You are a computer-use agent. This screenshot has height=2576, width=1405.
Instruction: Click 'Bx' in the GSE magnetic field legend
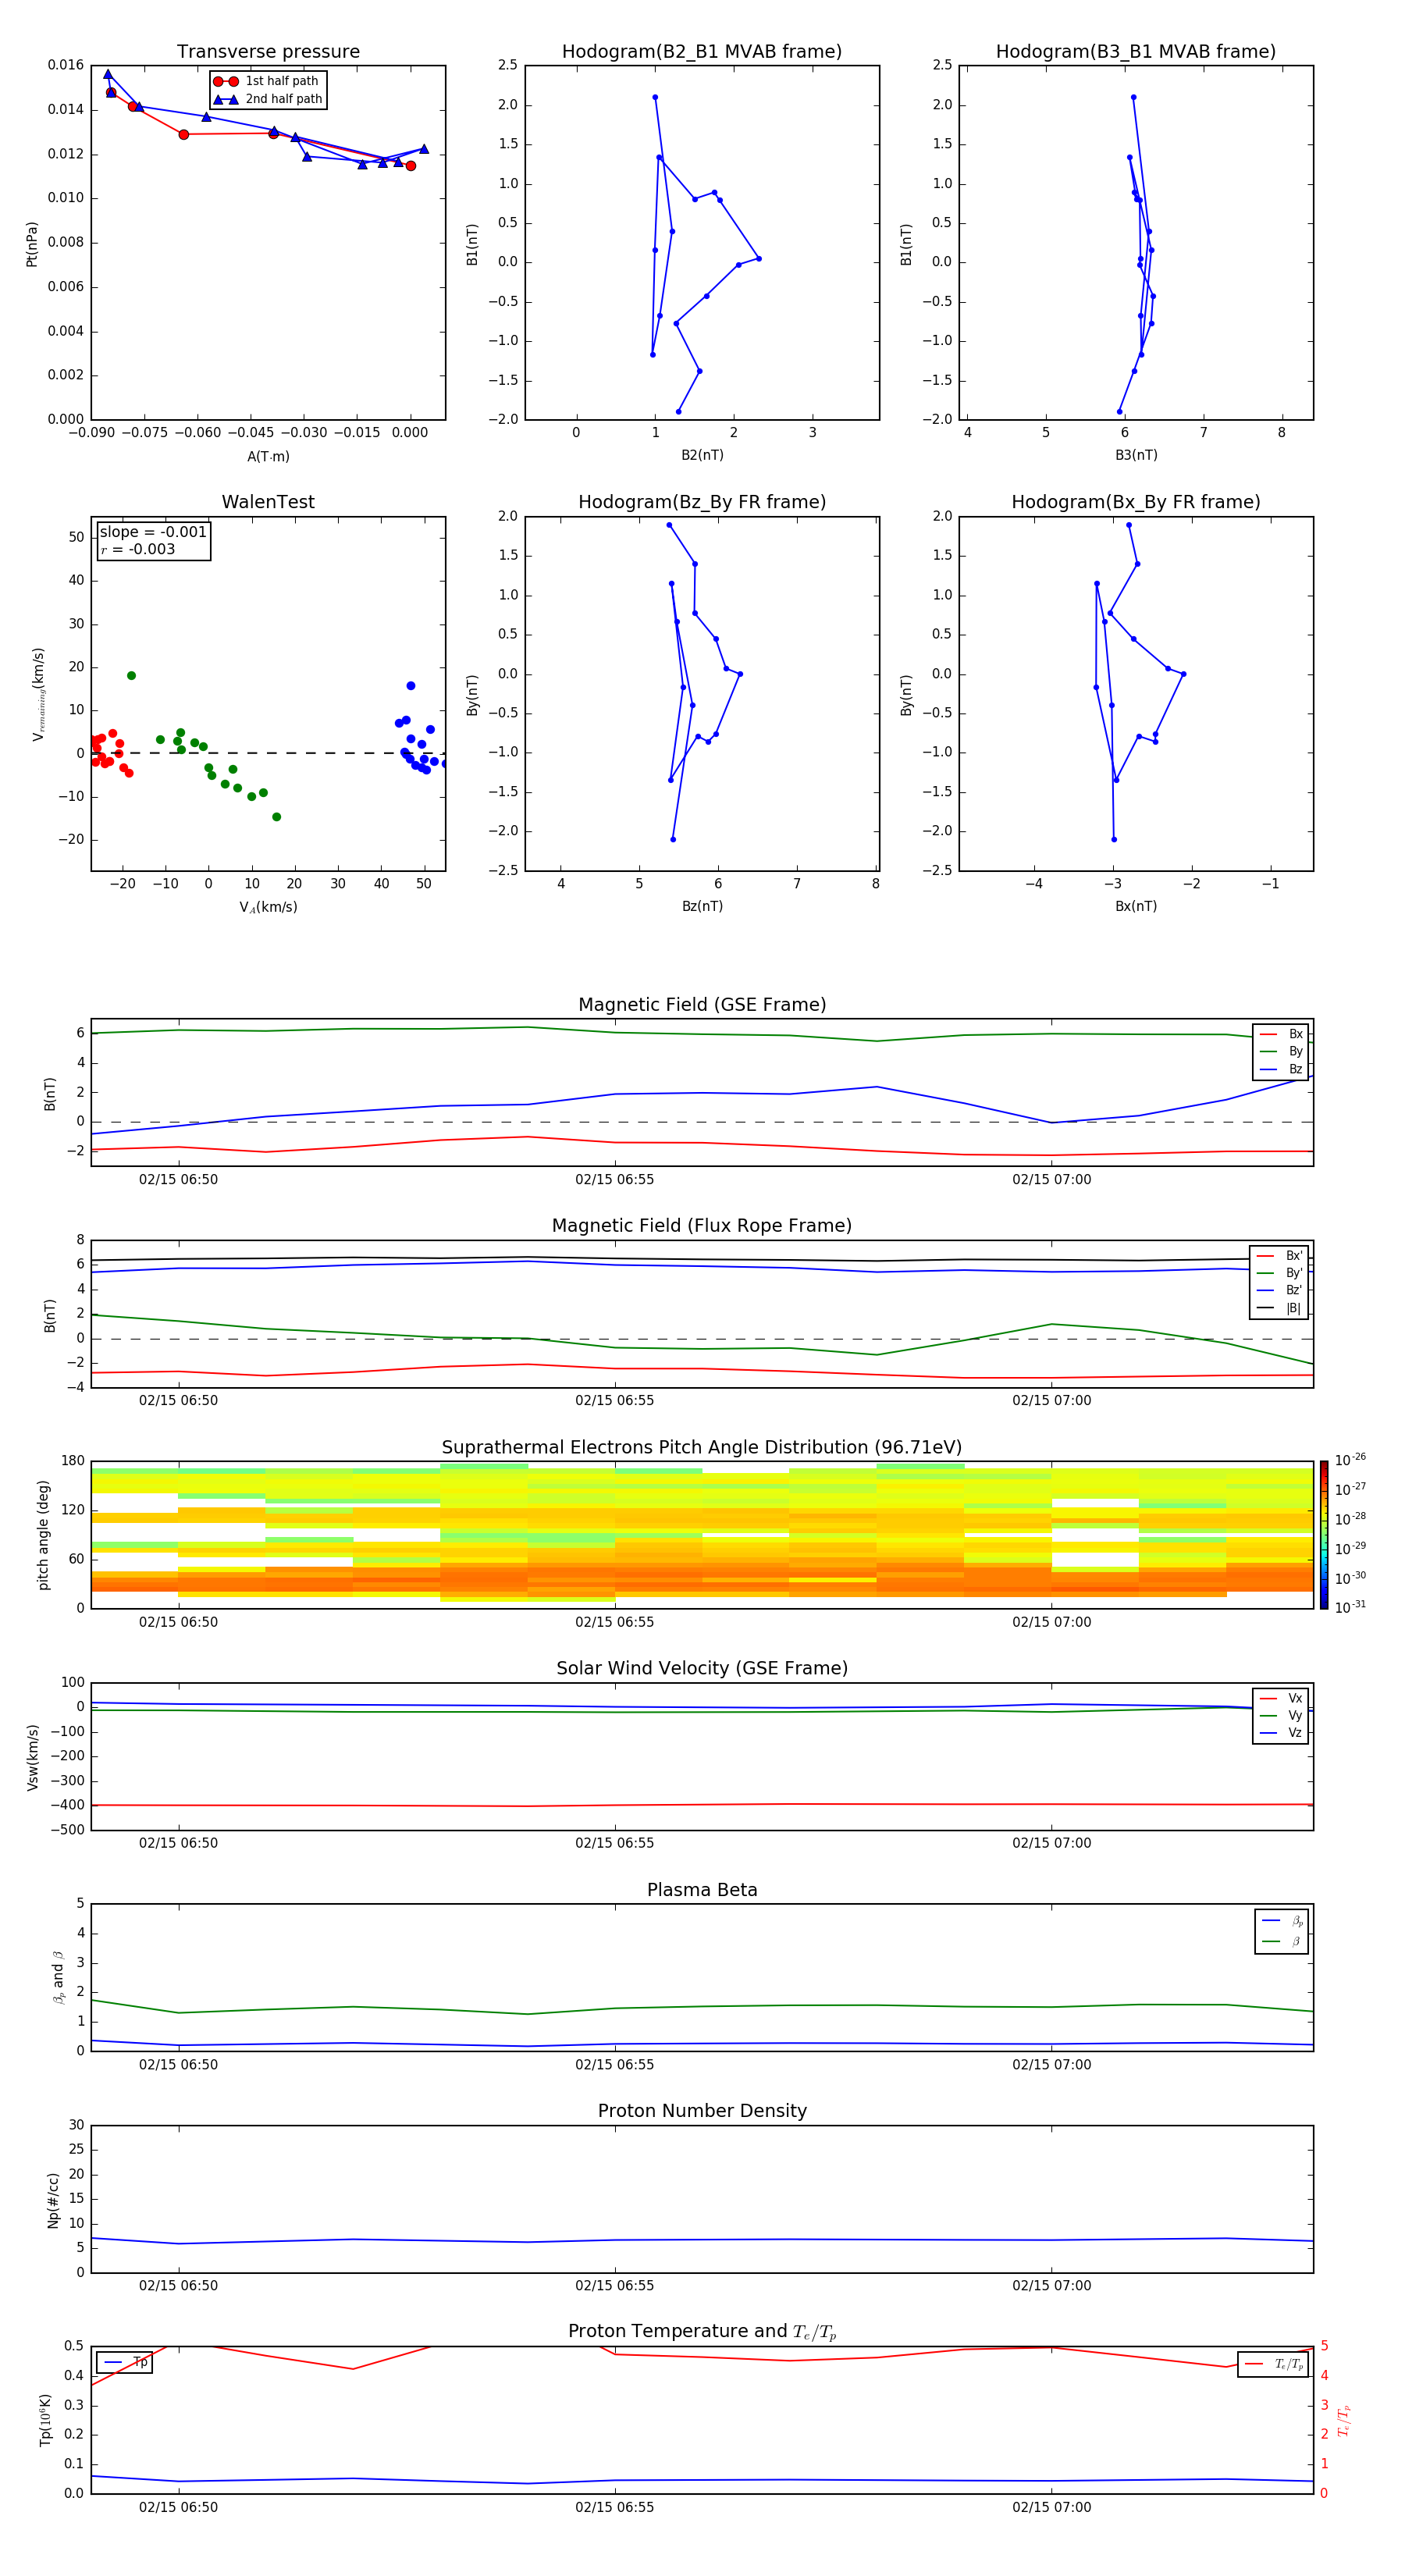(x=1295, y=1034)
